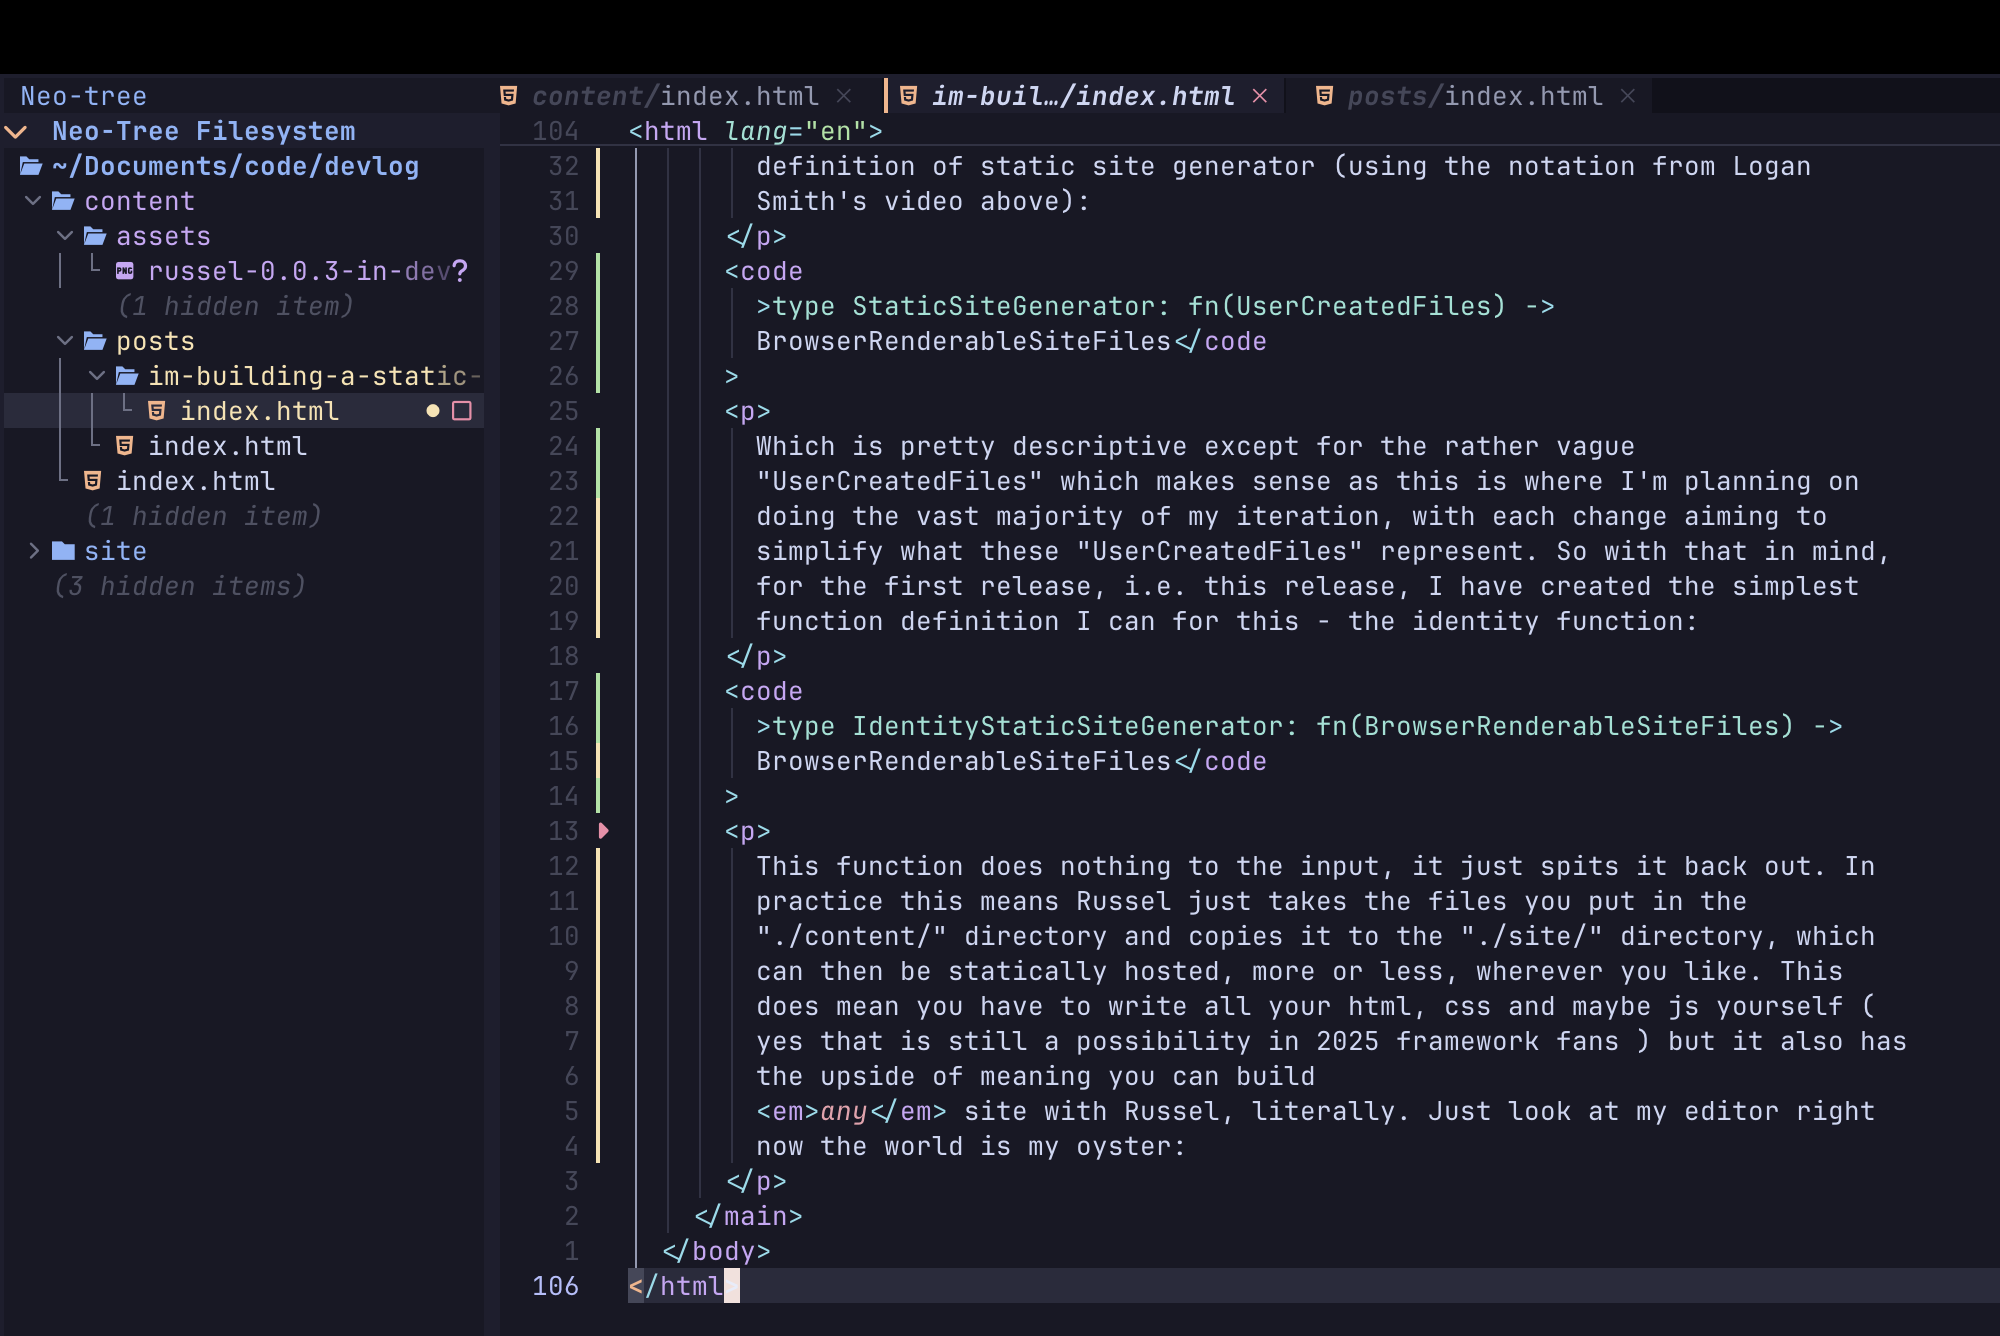Viewport: 2000px width, 1336px height.
Task: Click the sign marker on line 13 gutter
Action: pyautogui.click(x=603, y=831)
